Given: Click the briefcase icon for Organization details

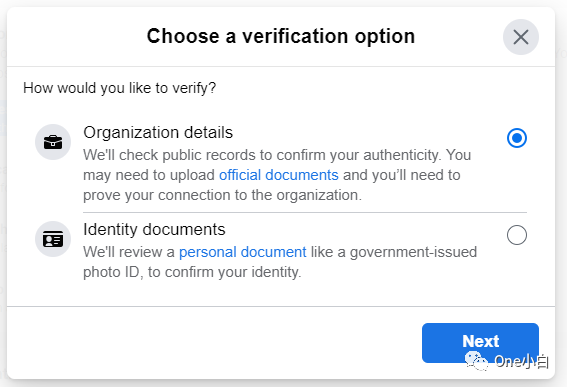Looking at the screenshot, I should [53, 142].
